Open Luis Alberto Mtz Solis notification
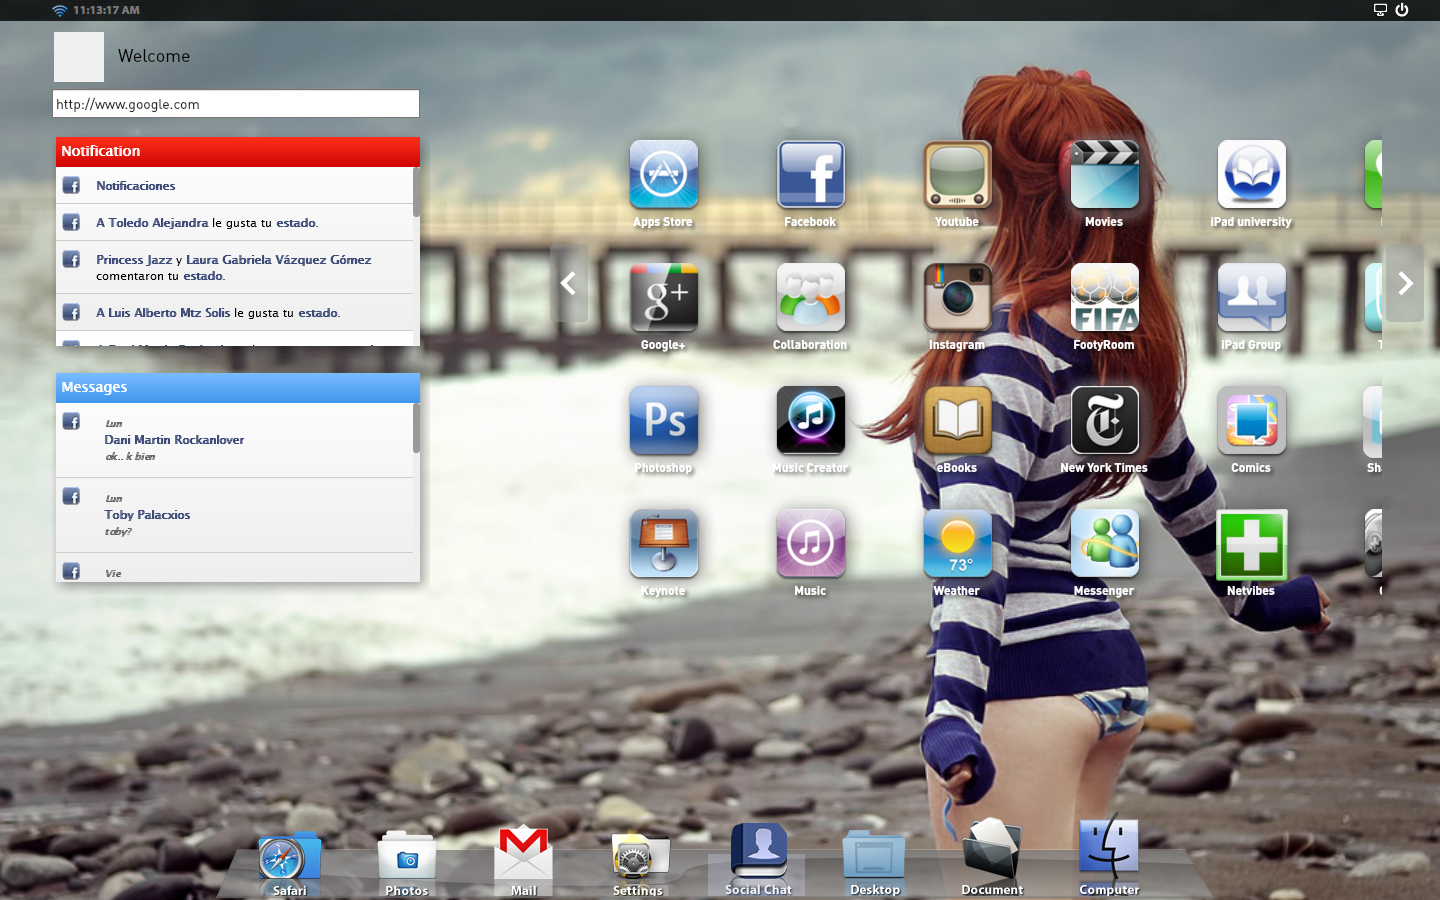The image size is (1440, 900). tap(235, 313)
